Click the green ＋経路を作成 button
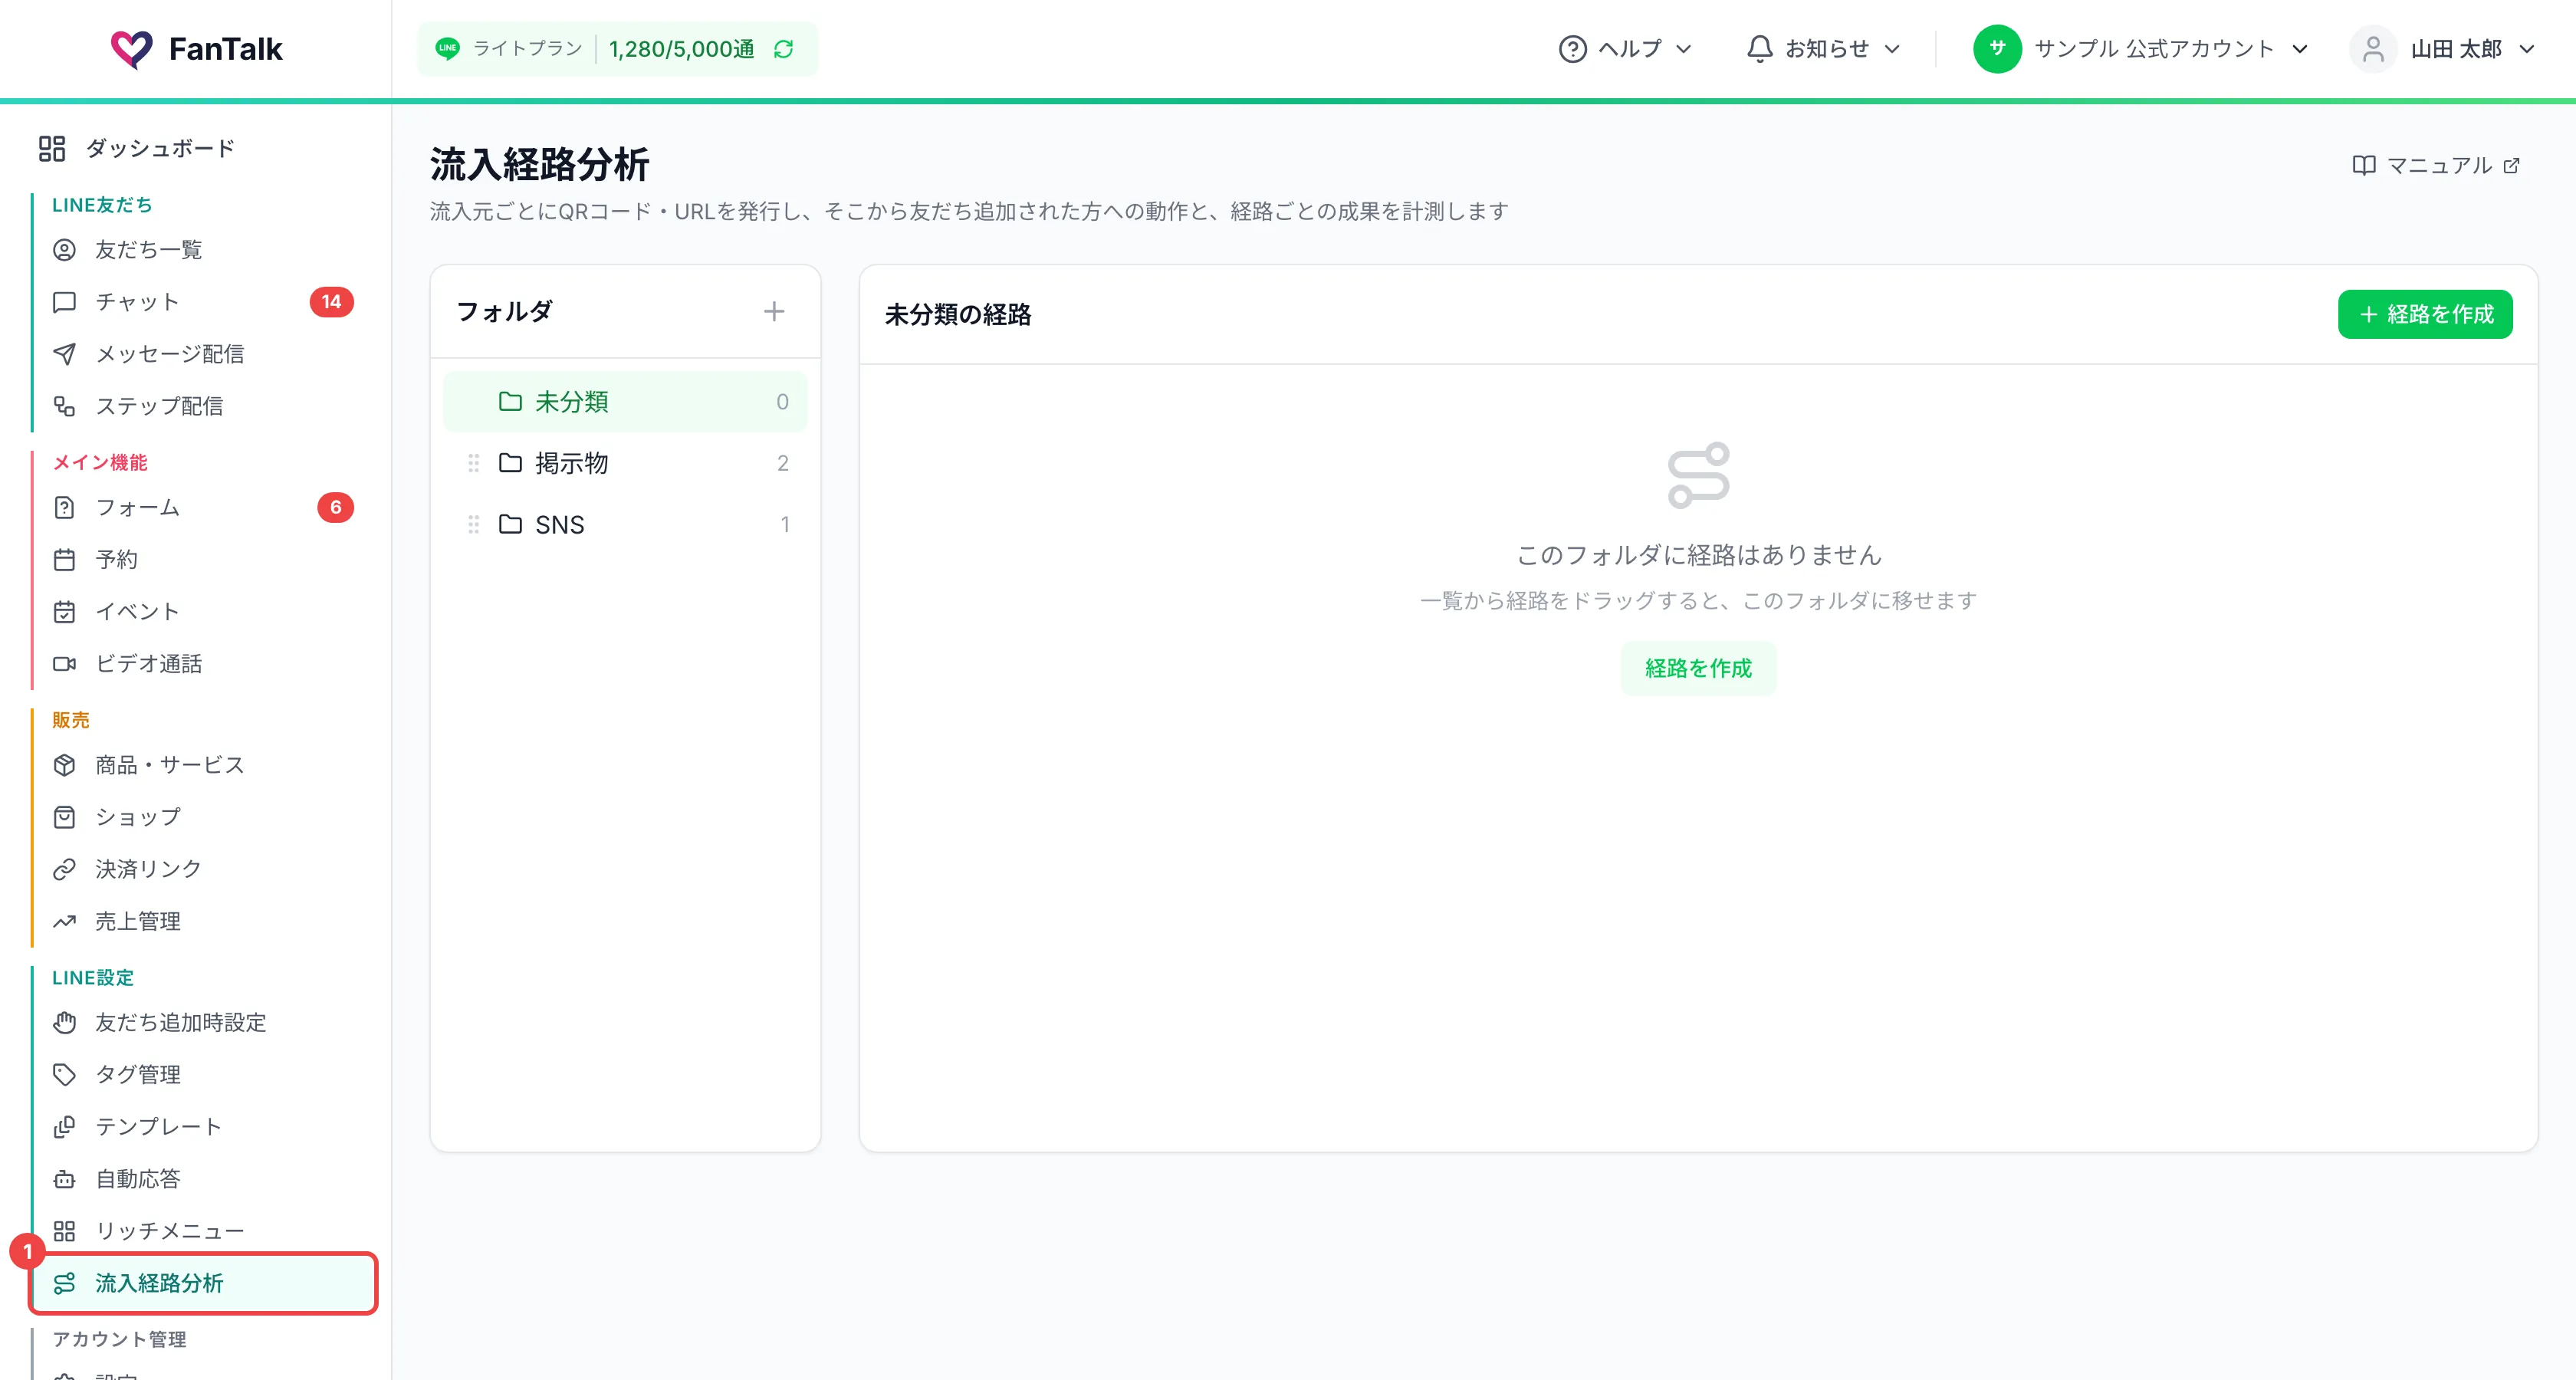 [2425, 314]
